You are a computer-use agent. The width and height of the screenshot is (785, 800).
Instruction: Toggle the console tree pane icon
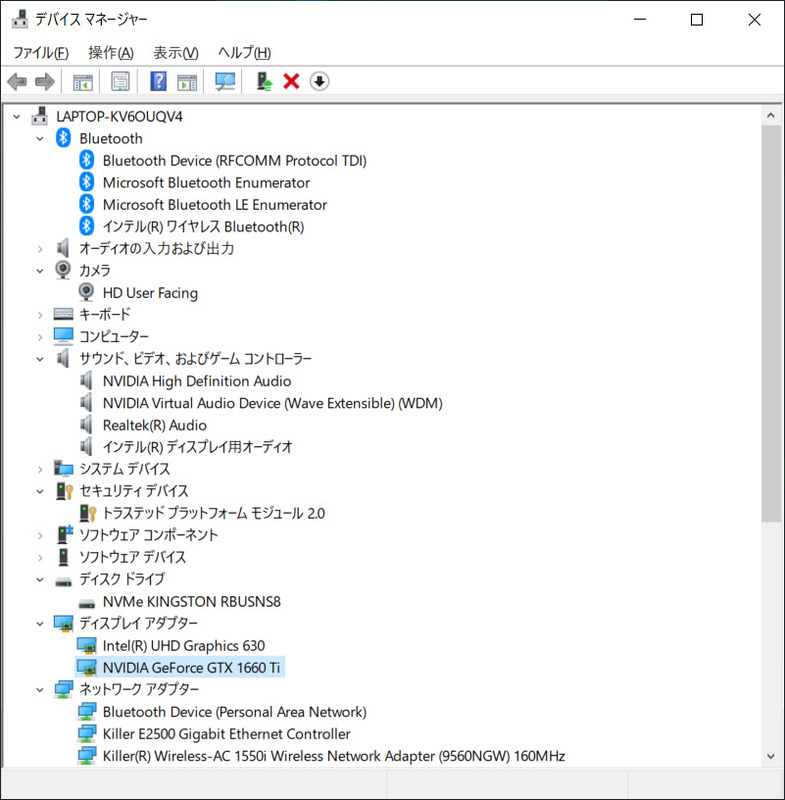pos(83,82)
